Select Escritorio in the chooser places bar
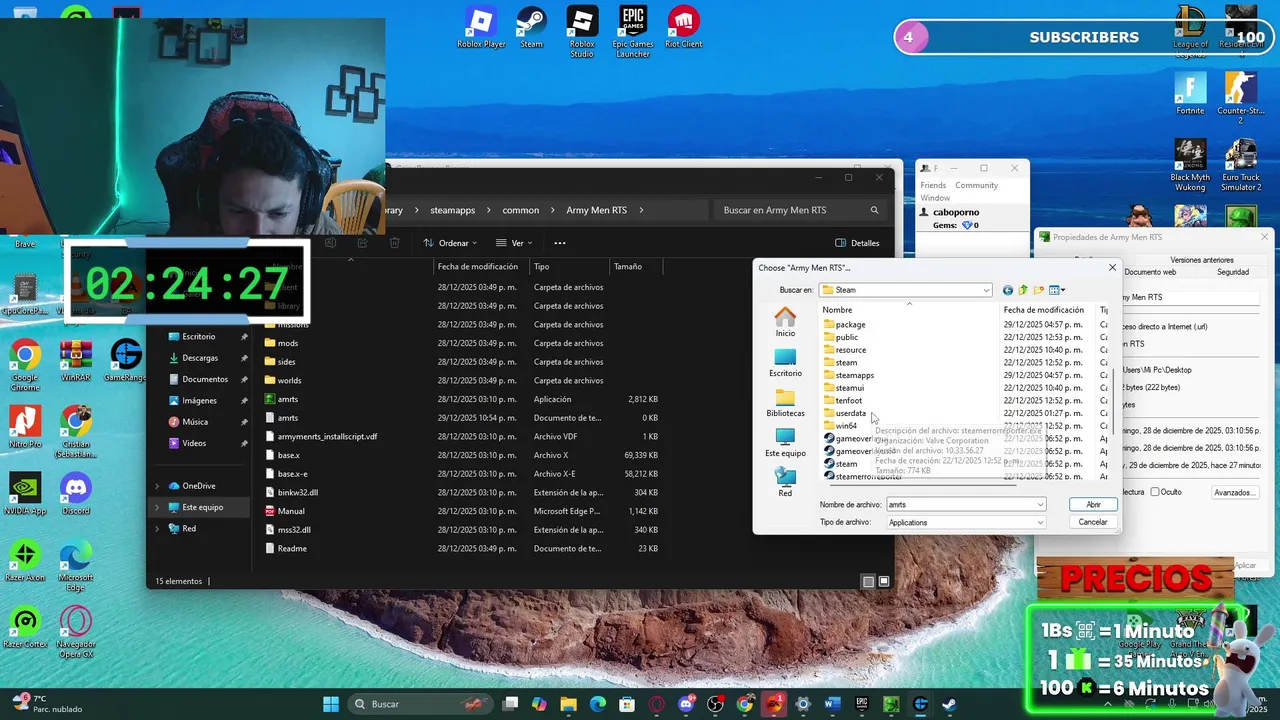1280x720 pixels. pos(785,363)
